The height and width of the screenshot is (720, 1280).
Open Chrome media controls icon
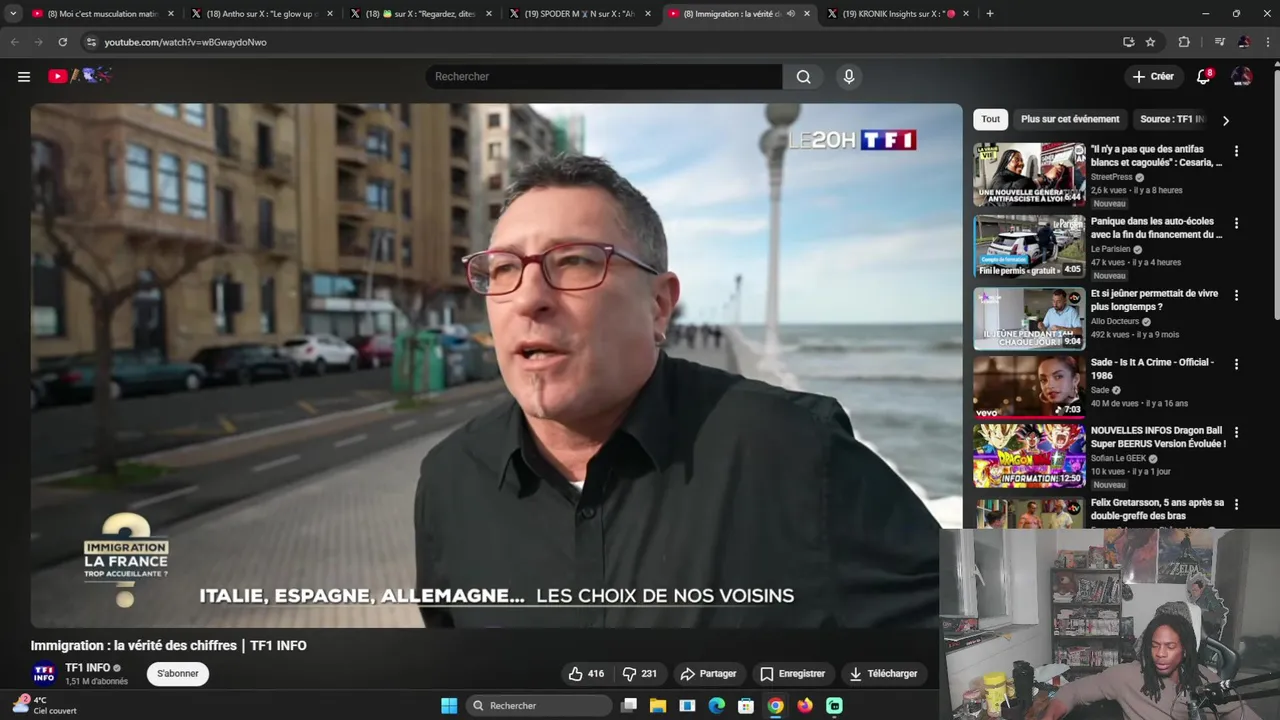point(1219,42)
